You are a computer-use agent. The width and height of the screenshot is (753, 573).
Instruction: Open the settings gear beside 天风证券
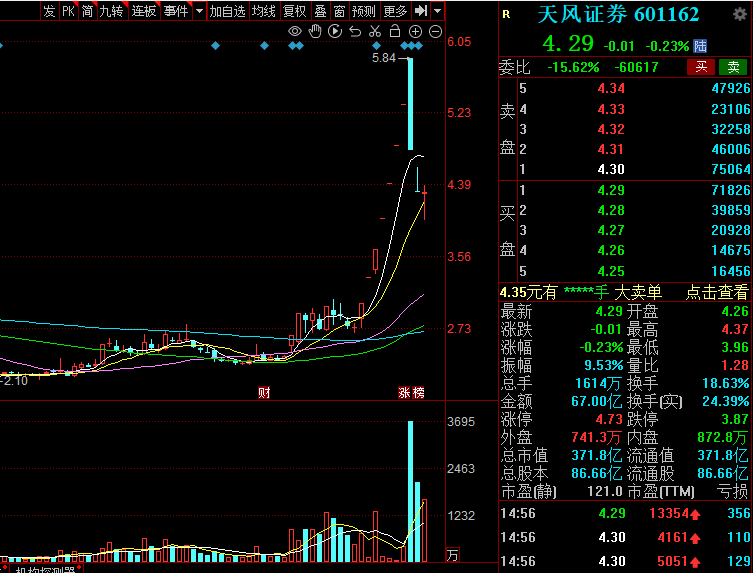[x=740, y=14]
